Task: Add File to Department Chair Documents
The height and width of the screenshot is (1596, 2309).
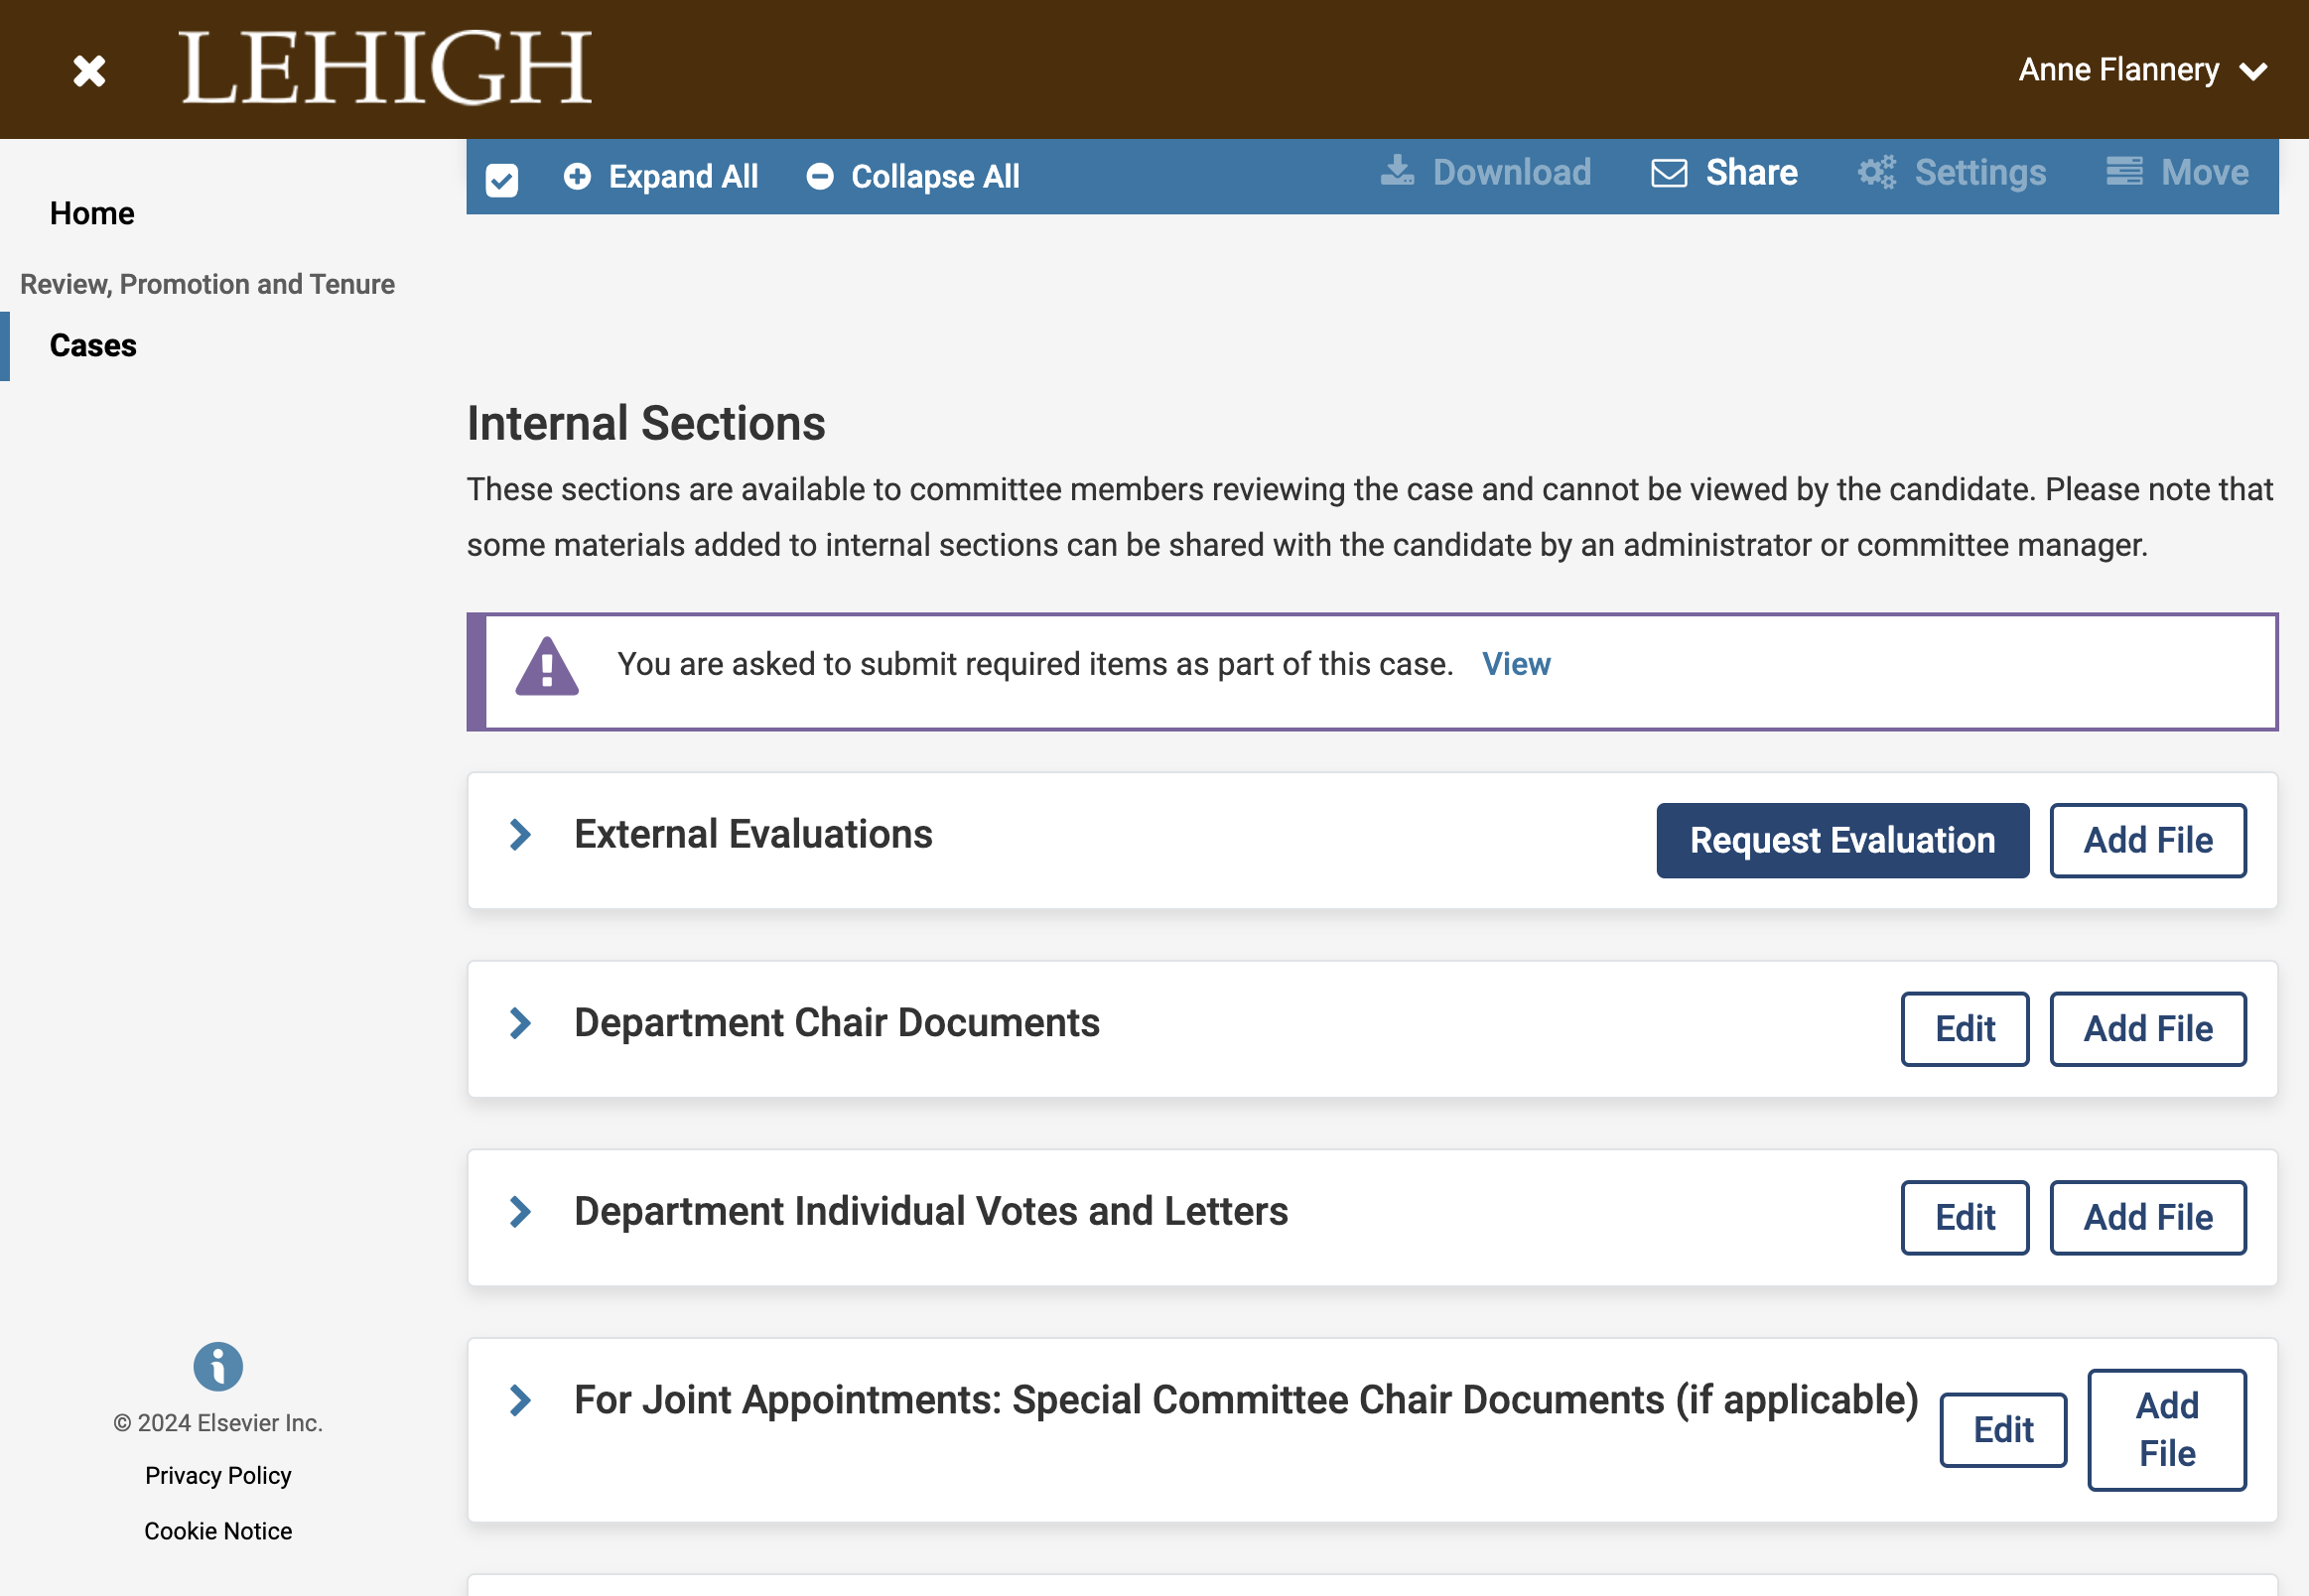Action: [x=2147, y=1029]
